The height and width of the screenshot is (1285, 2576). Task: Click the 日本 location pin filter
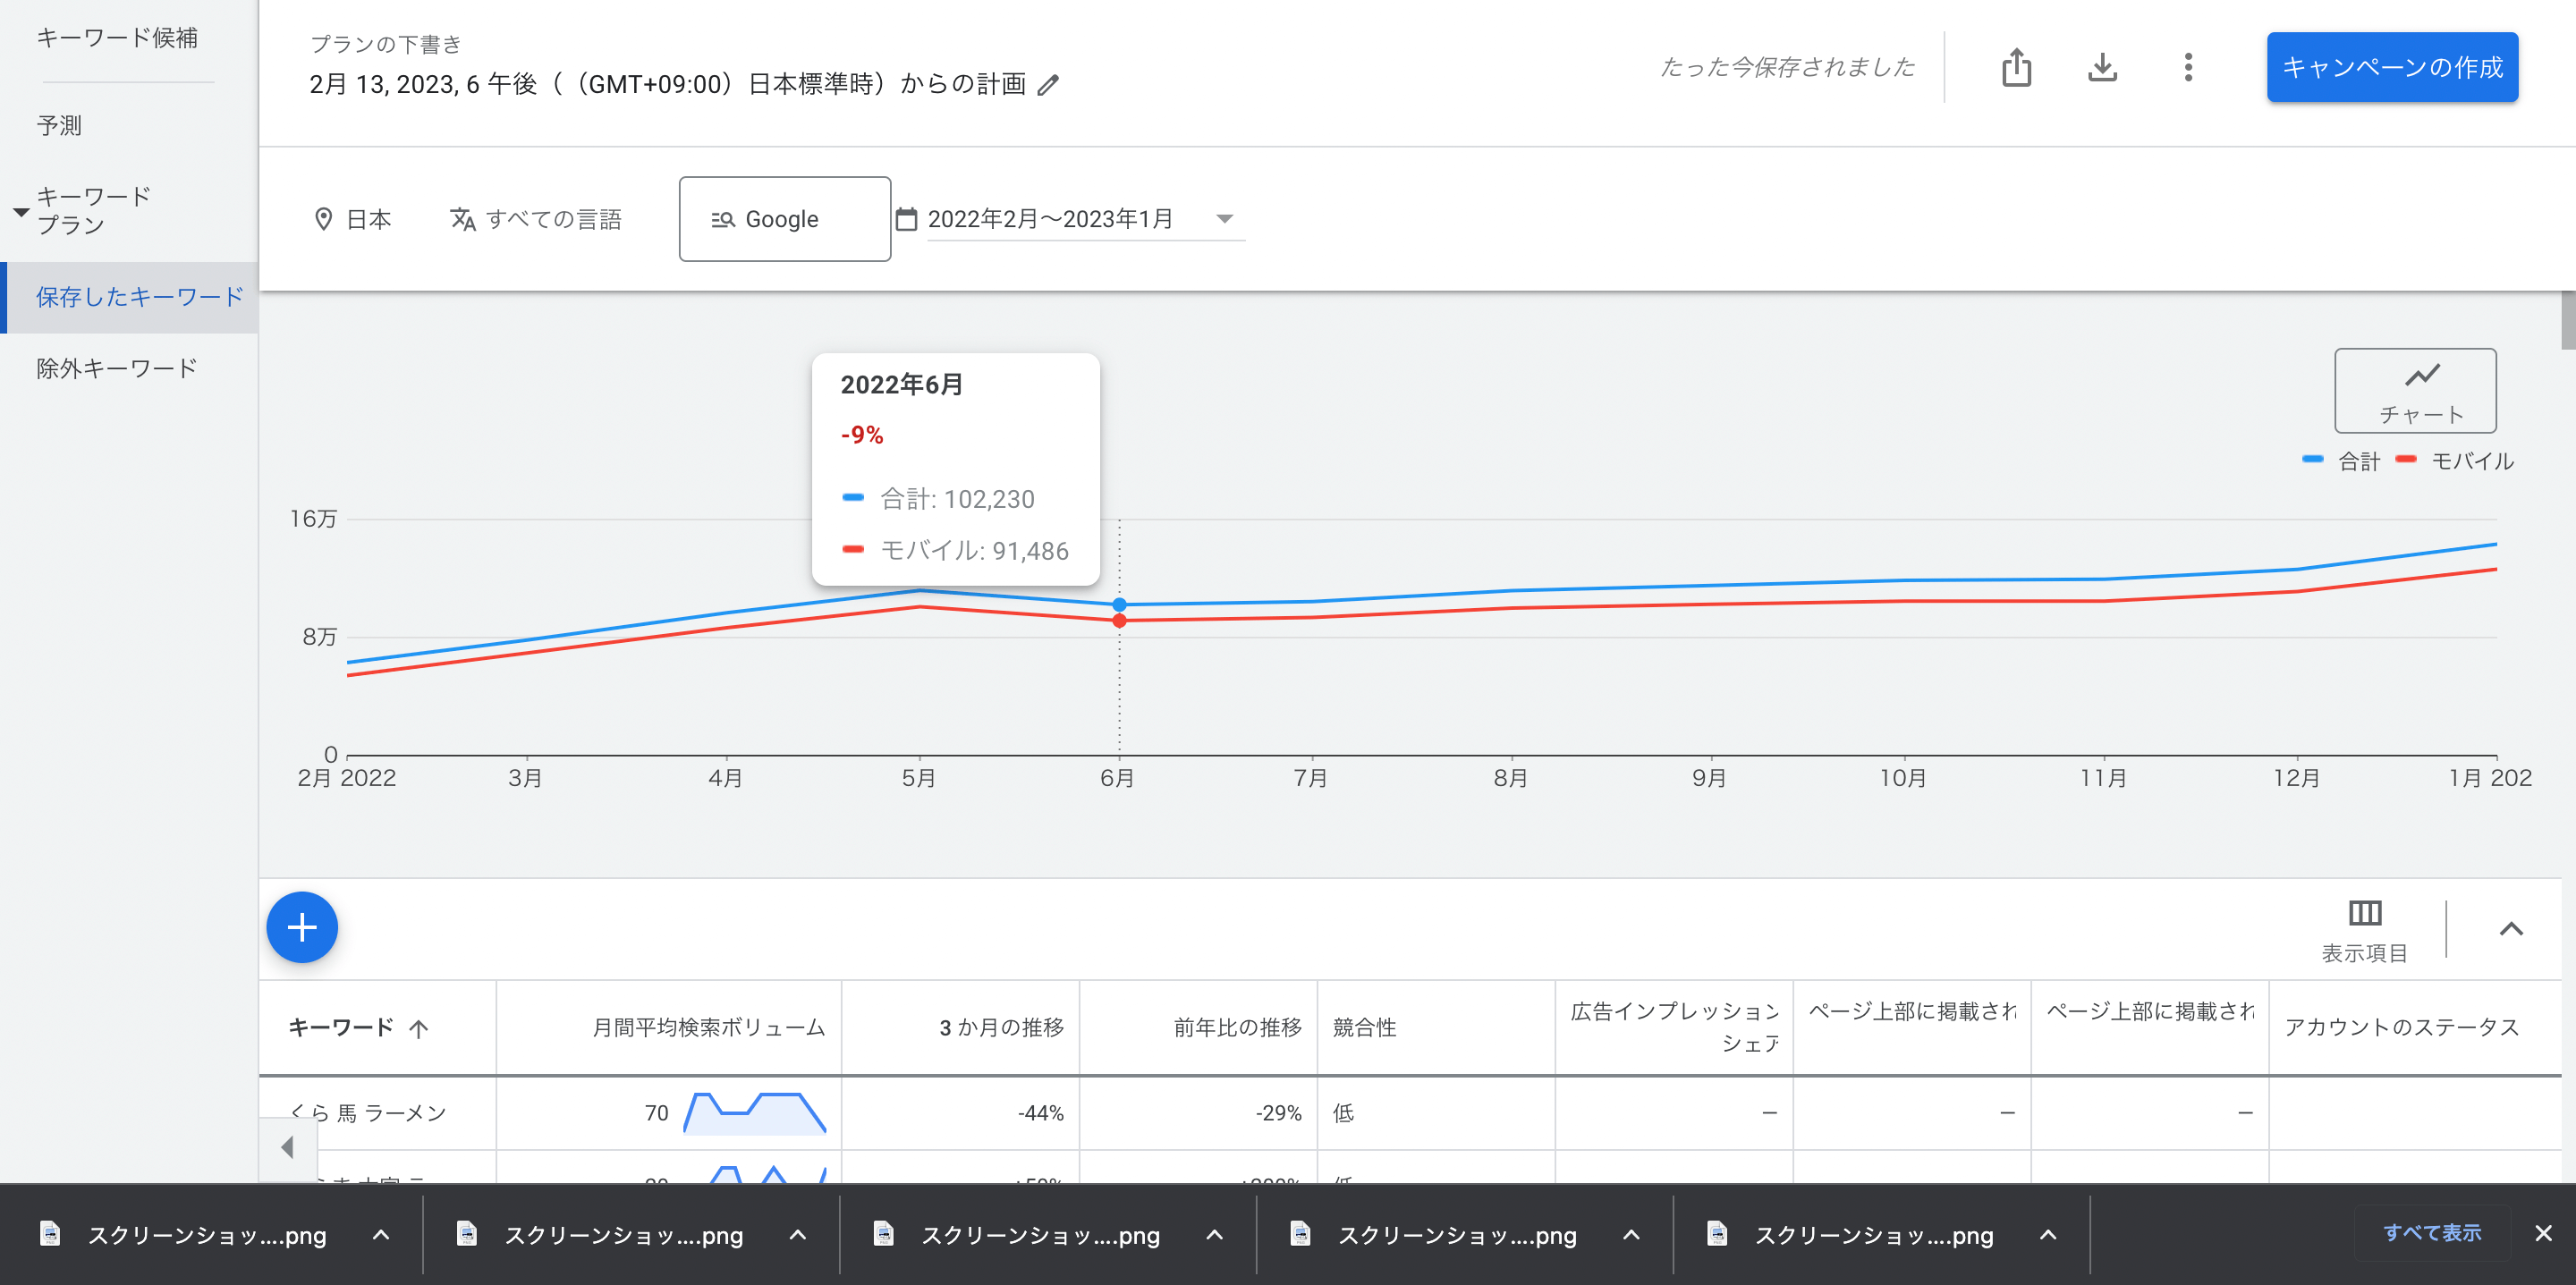[353, 219]
